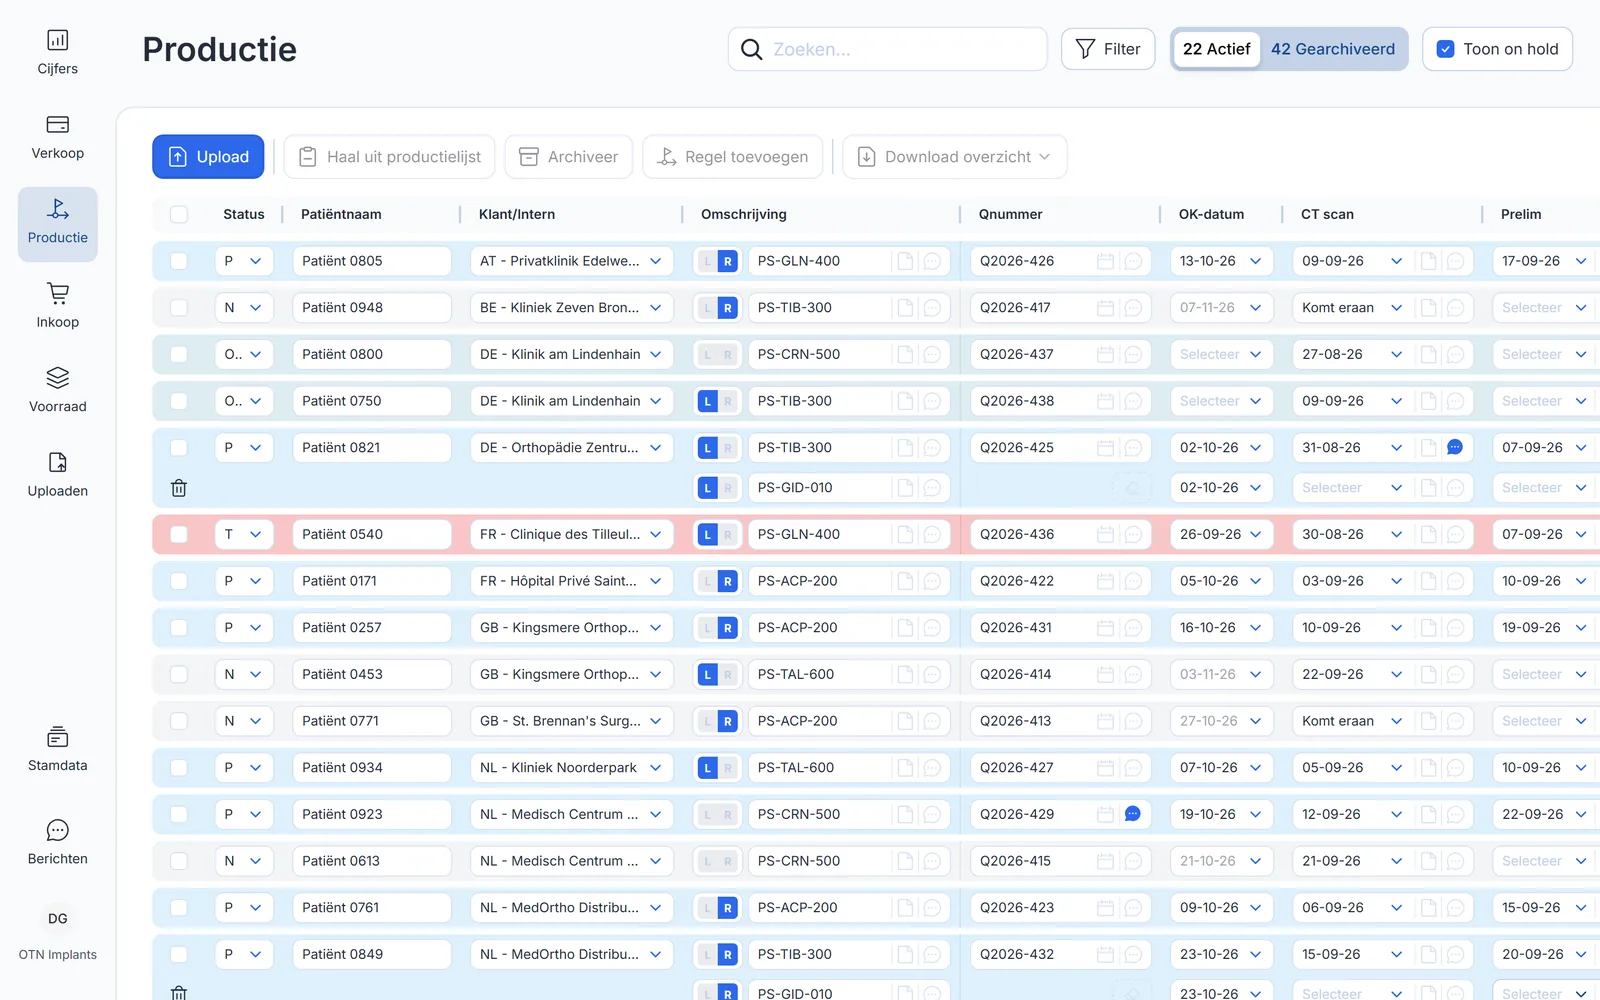1600x1000 pixels.
Task: Click the Patiënt 0849 name field
Action: [372, 954]
